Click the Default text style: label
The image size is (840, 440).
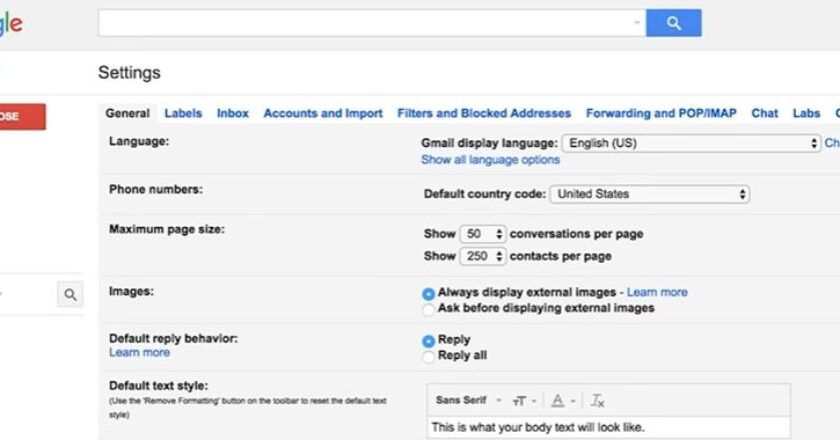(159, 385)
